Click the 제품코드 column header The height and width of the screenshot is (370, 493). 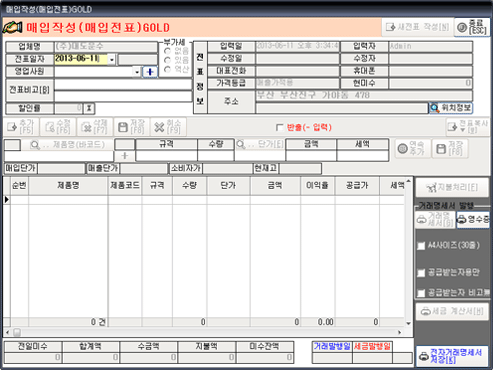click(125, 185)
